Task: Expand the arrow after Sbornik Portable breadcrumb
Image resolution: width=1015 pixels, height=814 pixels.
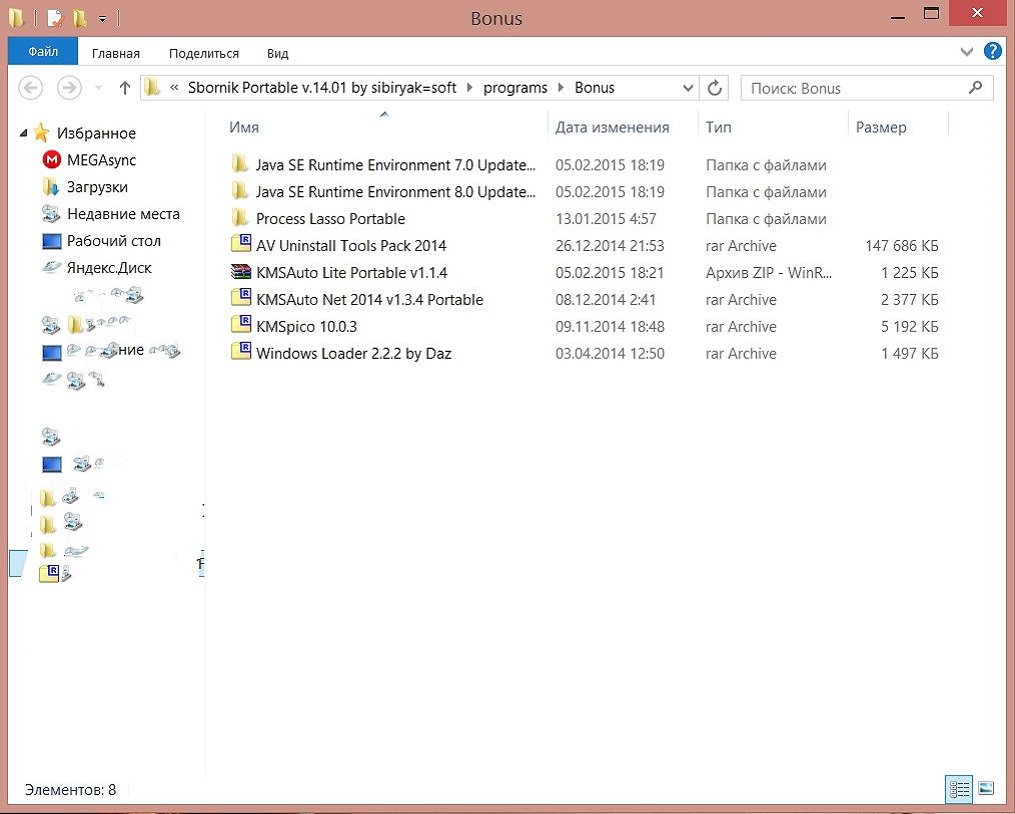Action: tap(470, 88)
